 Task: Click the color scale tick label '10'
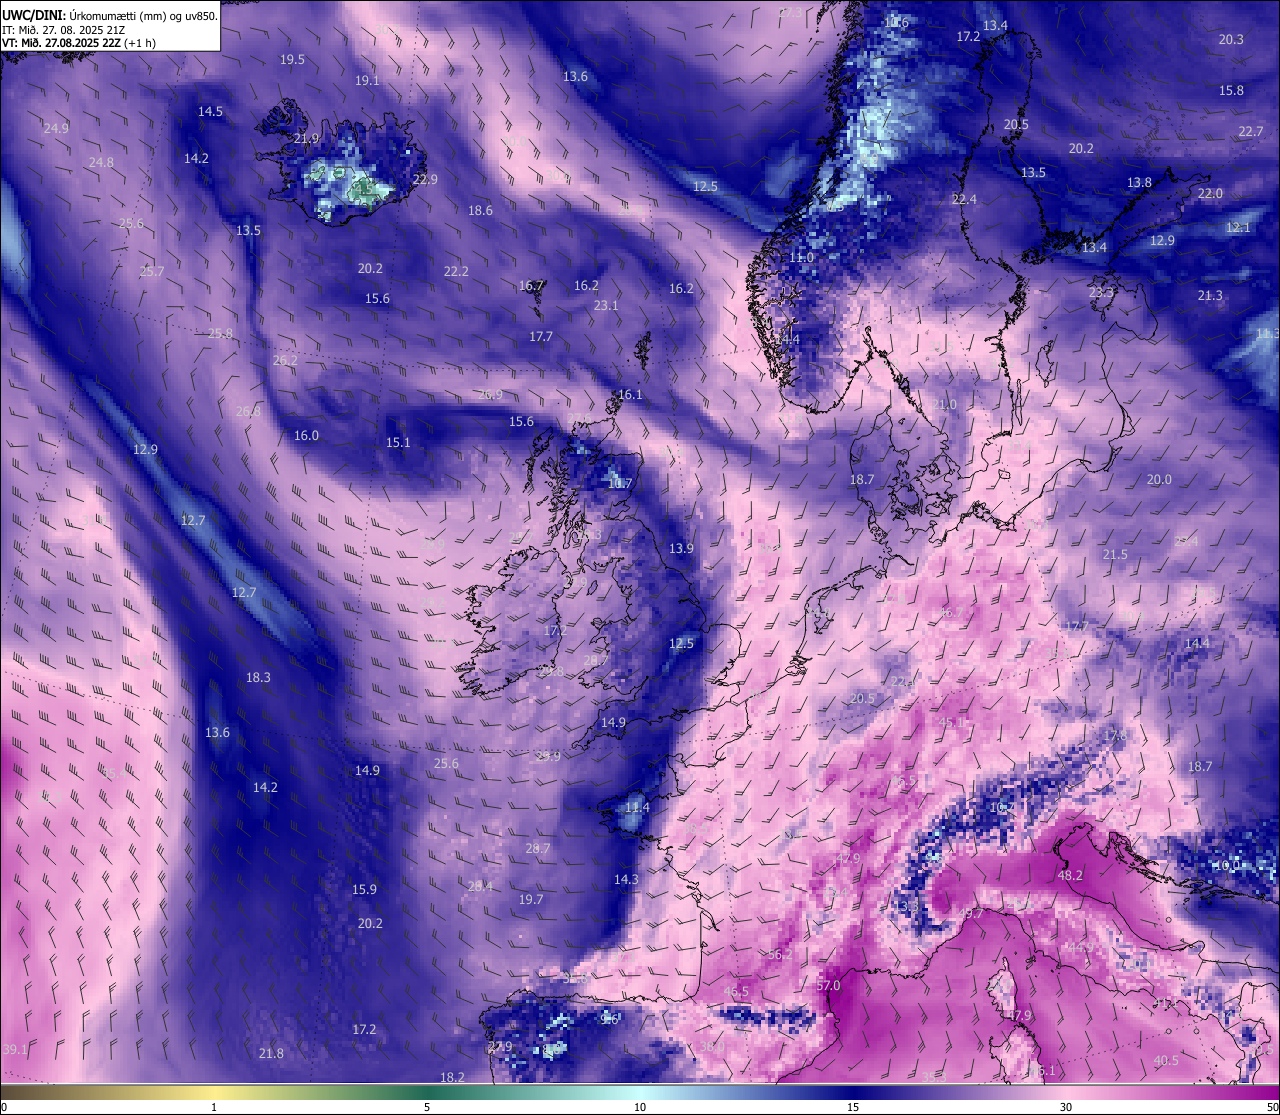tap(640, 1107)
